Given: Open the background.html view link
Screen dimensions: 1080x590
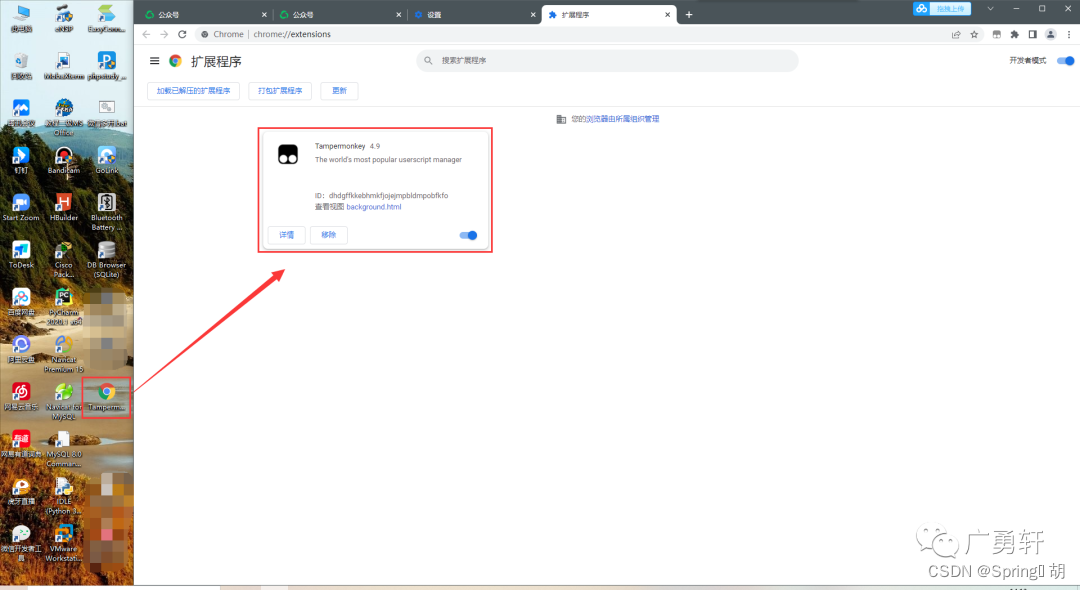Looking at the screenshot, I should point(373,207).
